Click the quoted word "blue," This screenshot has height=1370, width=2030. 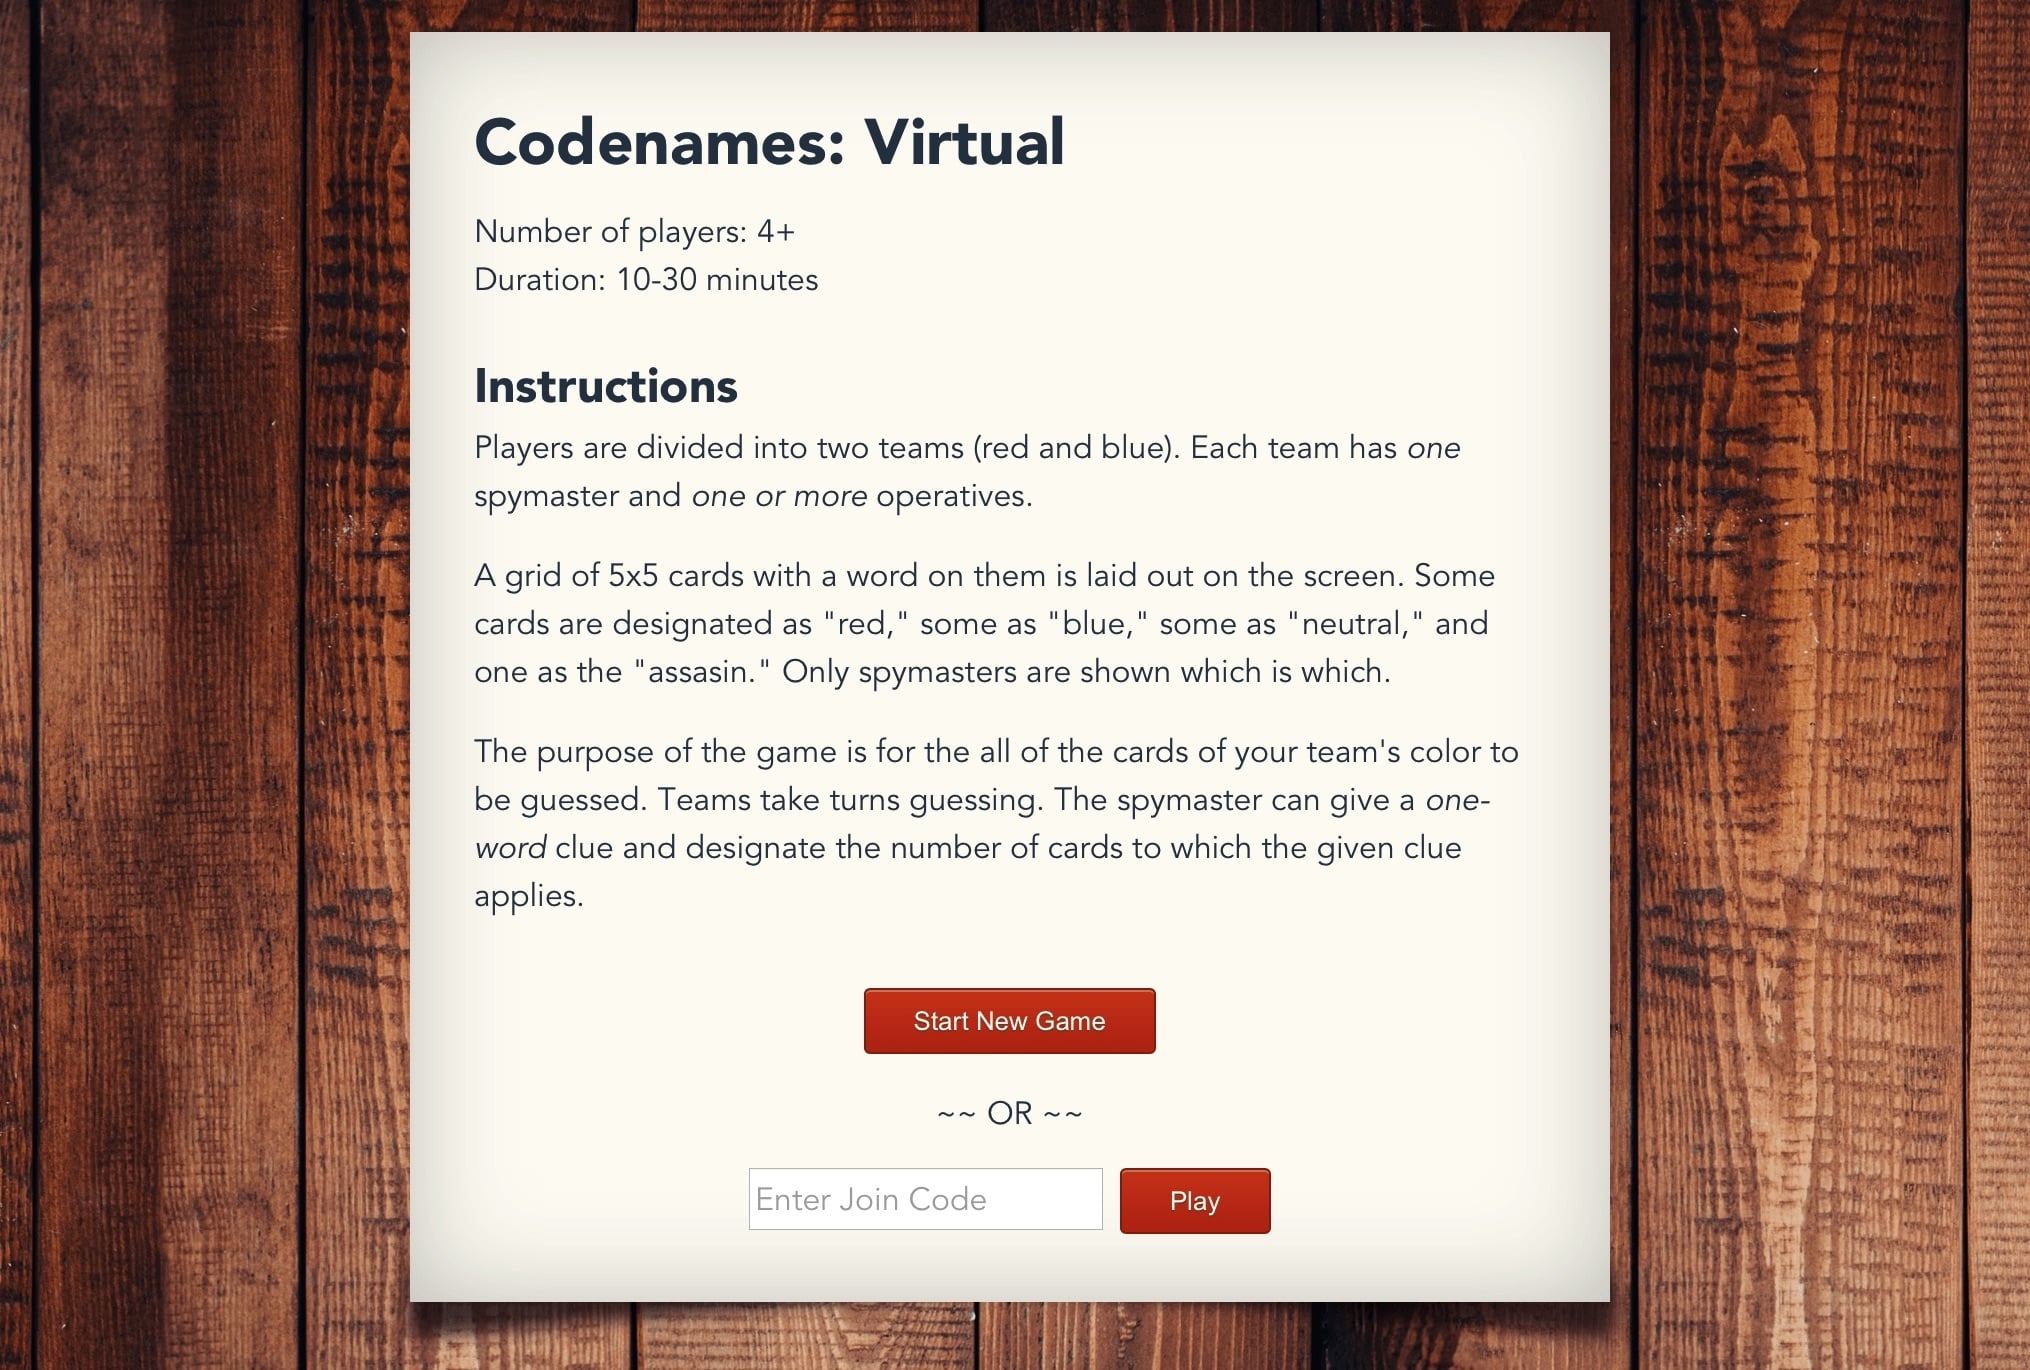pyautogui.click(x=1096, y=624)
